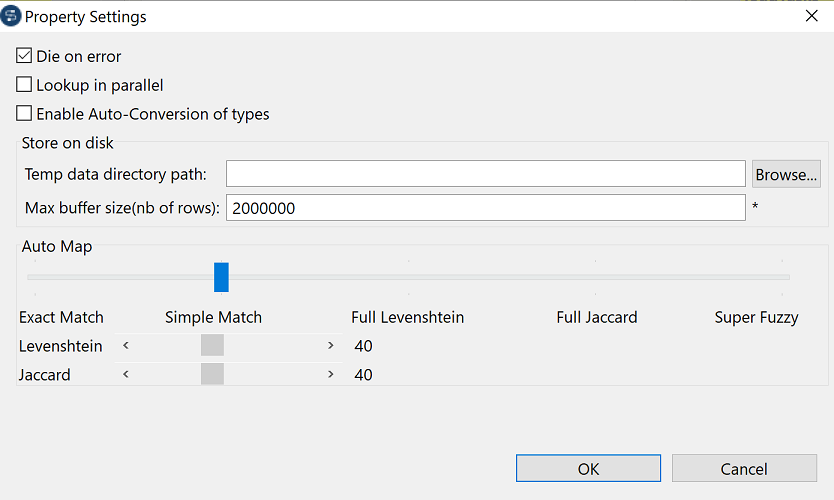Click the Max buffer size input field
Image resolution: width=834 pixels, height=500 pixels.
[x=485, y=208]
